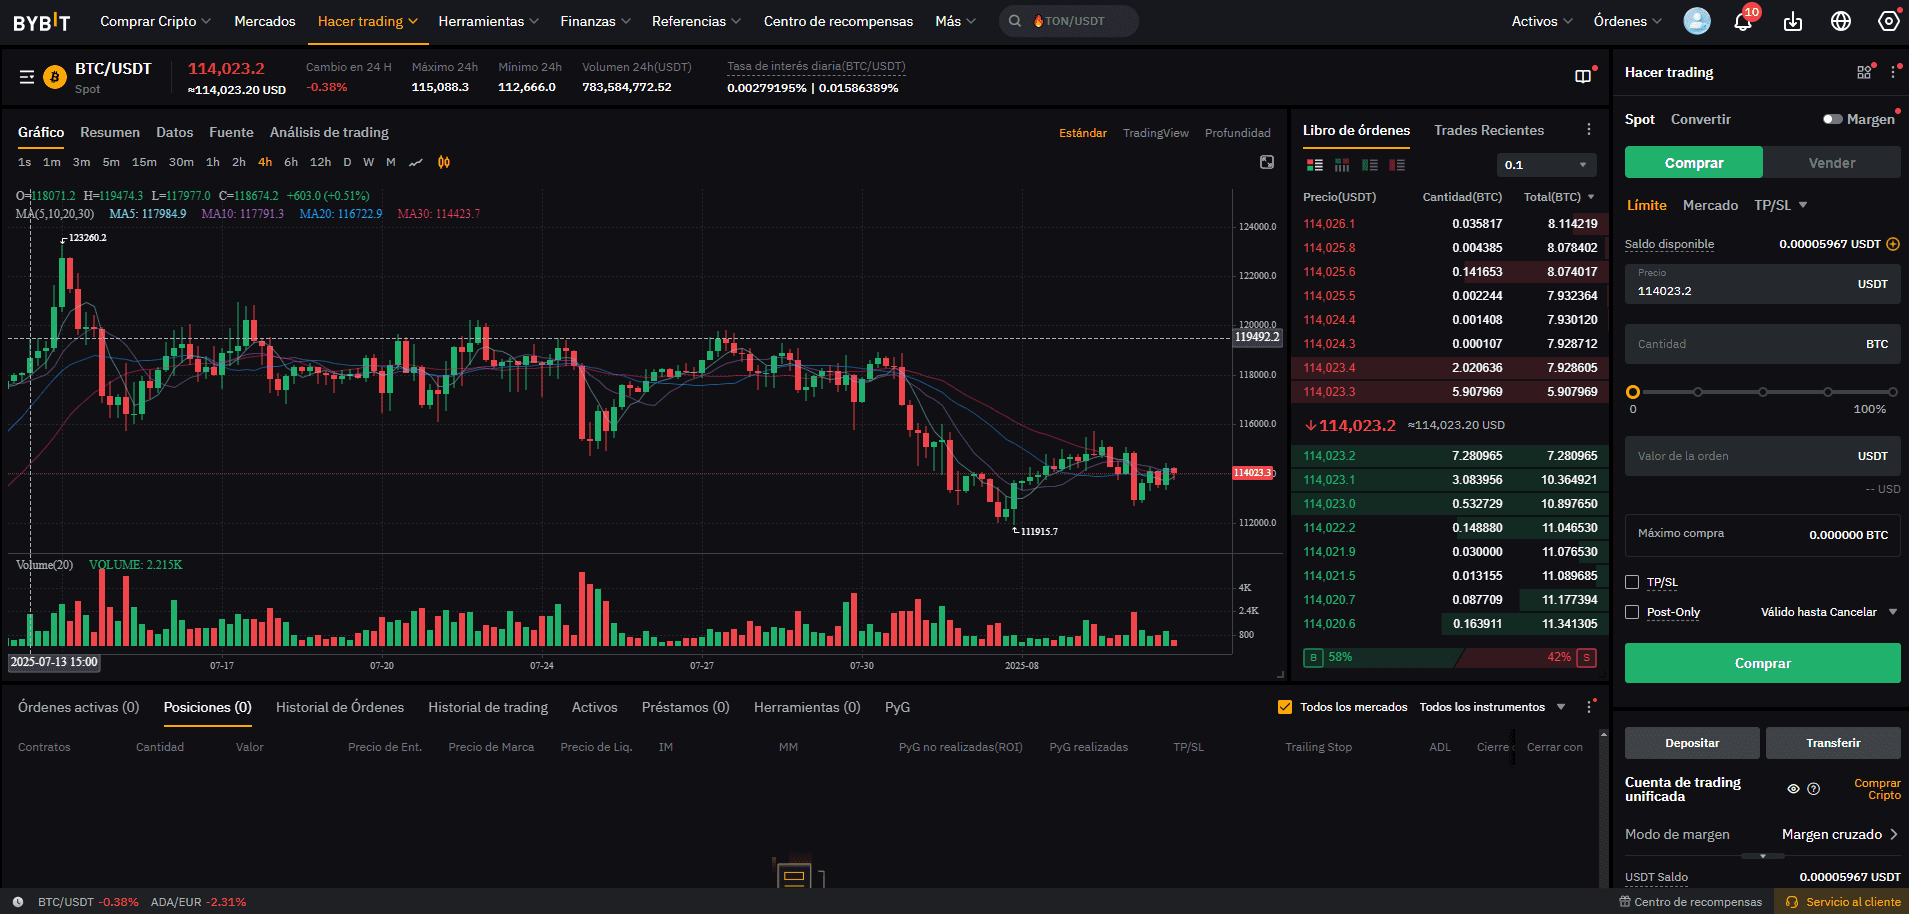
Task: Select the candlestick chart type icon
Action: click(444, 162)
